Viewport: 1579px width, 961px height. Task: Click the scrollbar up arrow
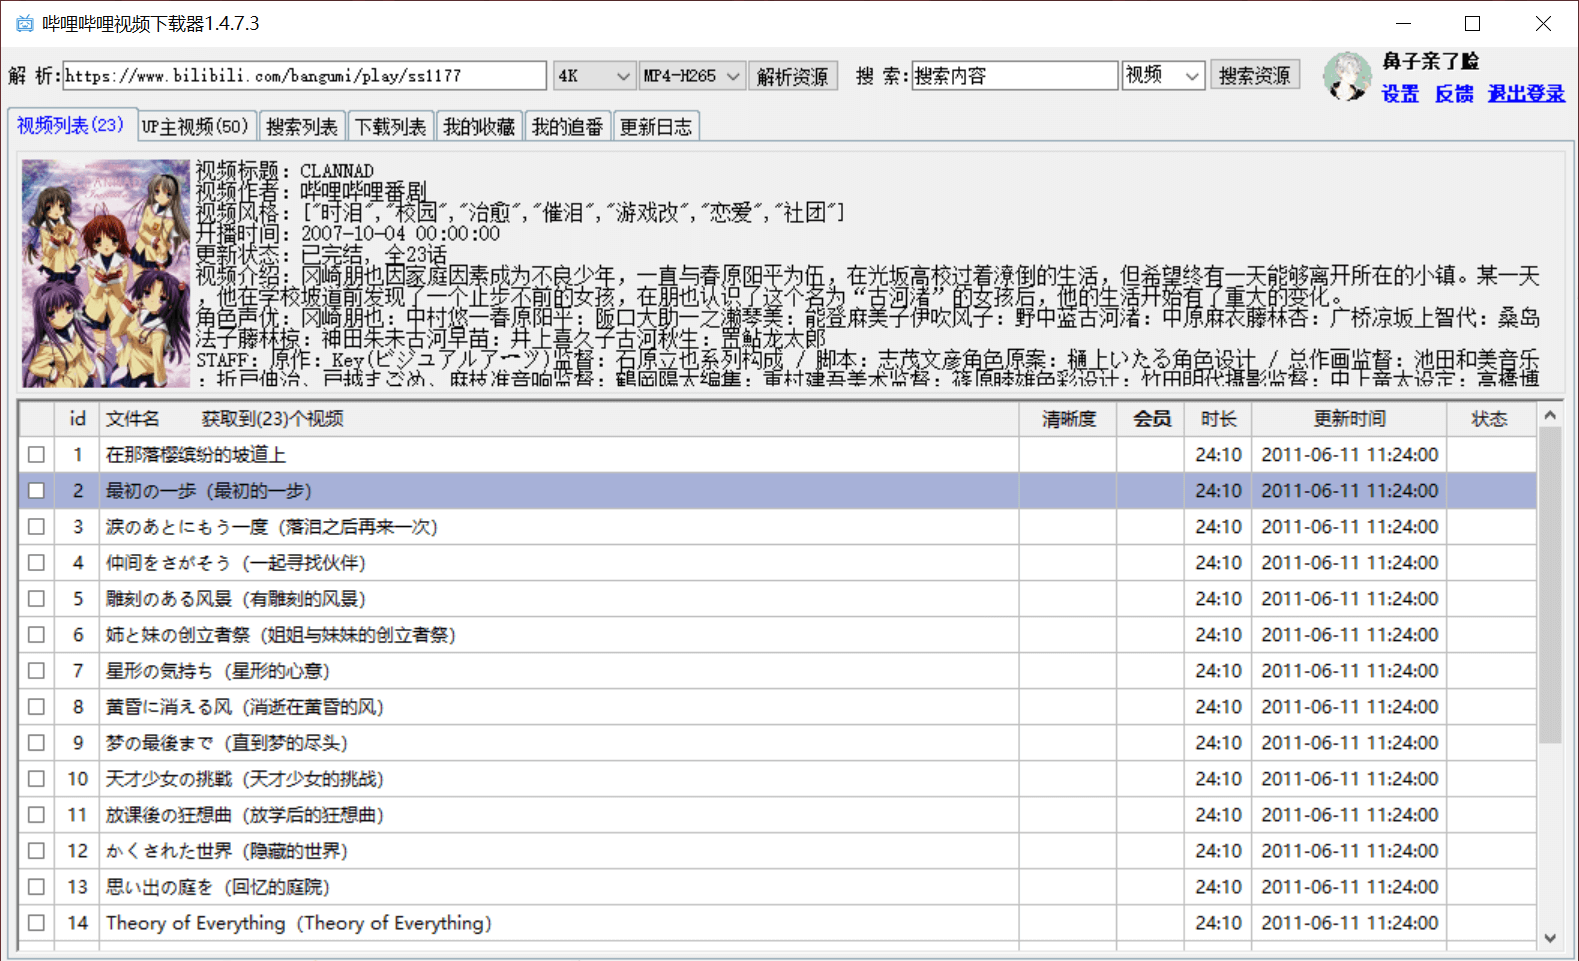pos(1550,415)
